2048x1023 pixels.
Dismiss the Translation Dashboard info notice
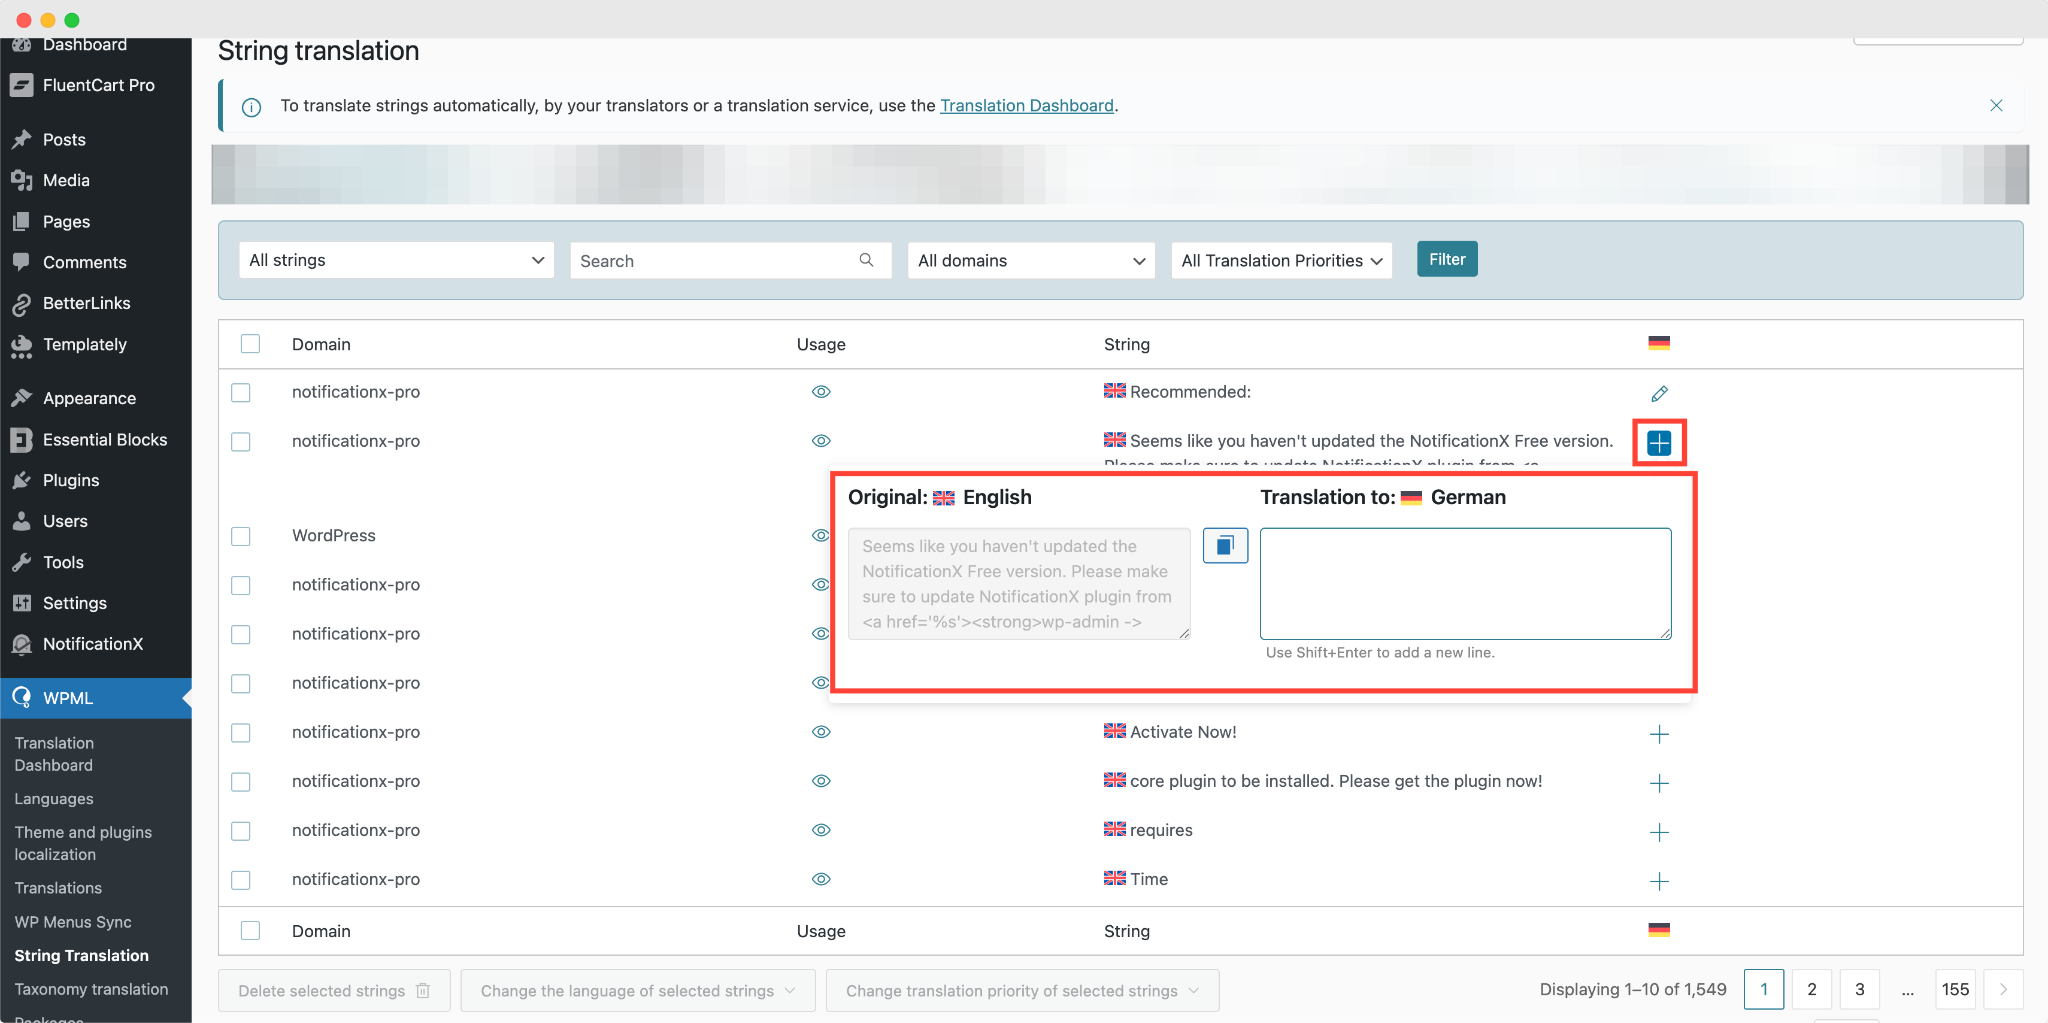[1996, 106]
